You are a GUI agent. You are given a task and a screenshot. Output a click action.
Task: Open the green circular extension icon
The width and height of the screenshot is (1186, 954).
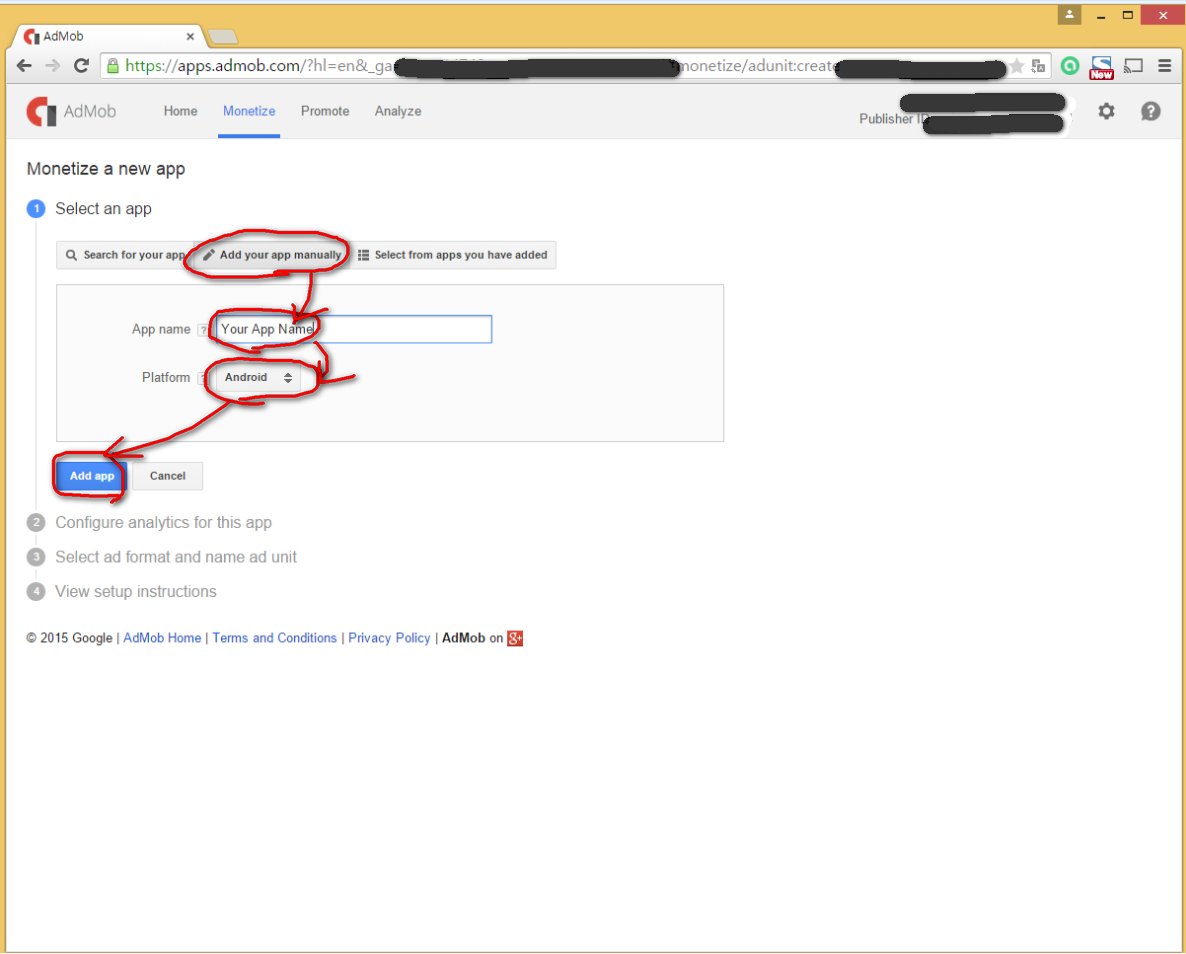[x=1070, y=66]
